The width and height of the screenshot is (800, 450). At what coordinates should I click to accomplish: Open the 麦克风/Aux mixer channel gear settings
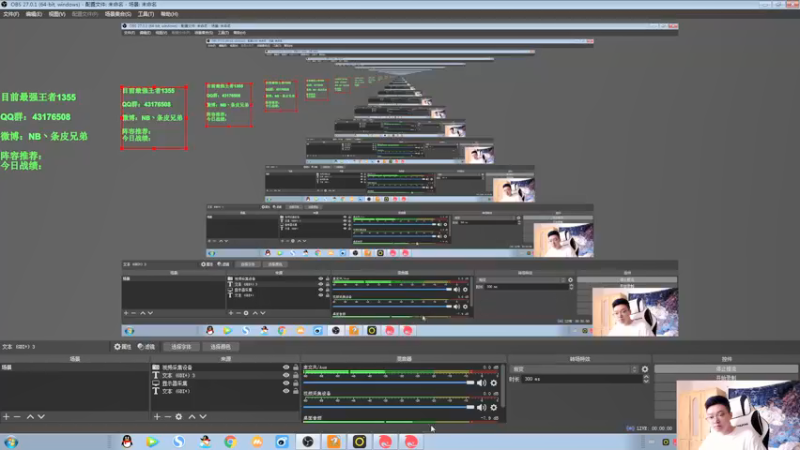(x=493, y=383)
